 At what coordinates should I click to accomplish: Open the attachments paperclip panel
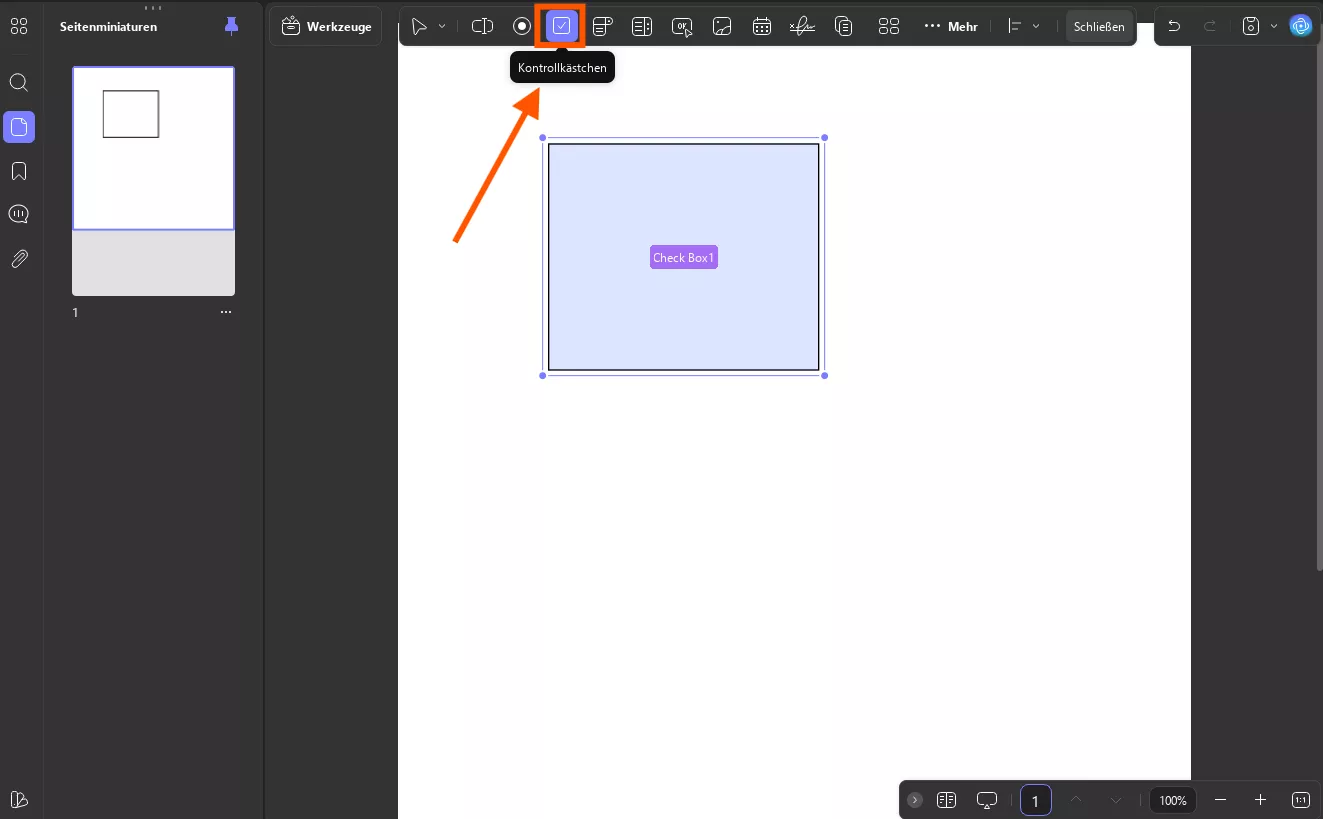coord(19,259)
